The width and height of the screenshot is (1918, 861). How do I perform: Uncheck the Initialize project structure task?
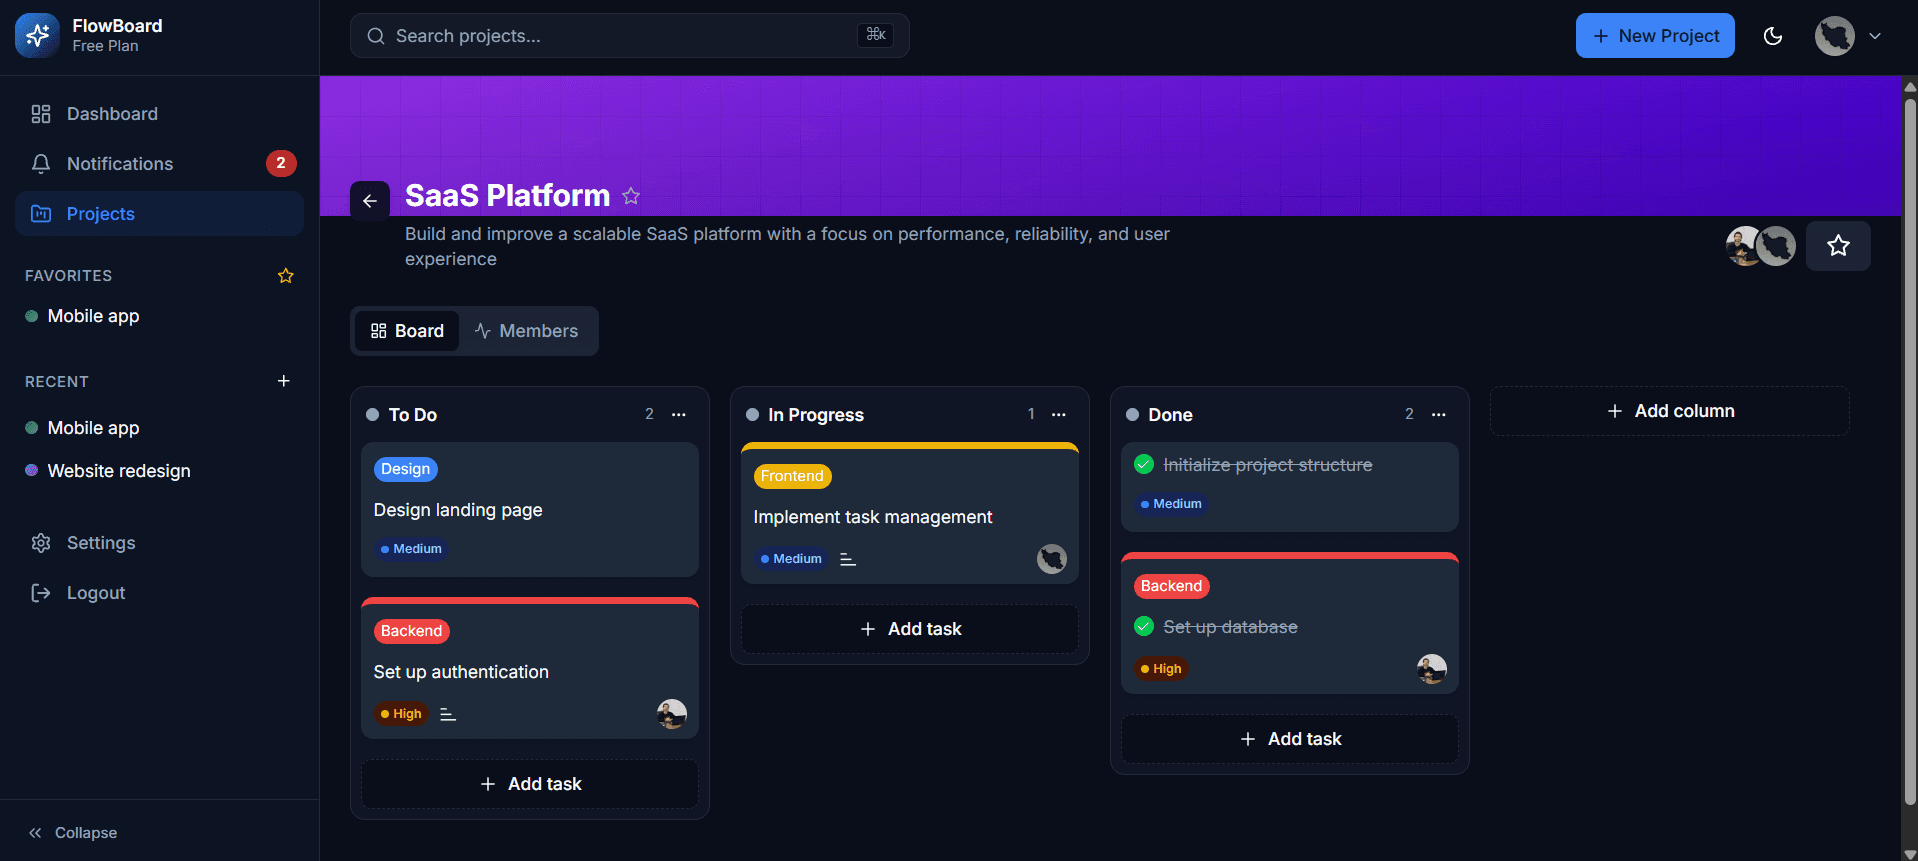click(x=1144, y=464)
